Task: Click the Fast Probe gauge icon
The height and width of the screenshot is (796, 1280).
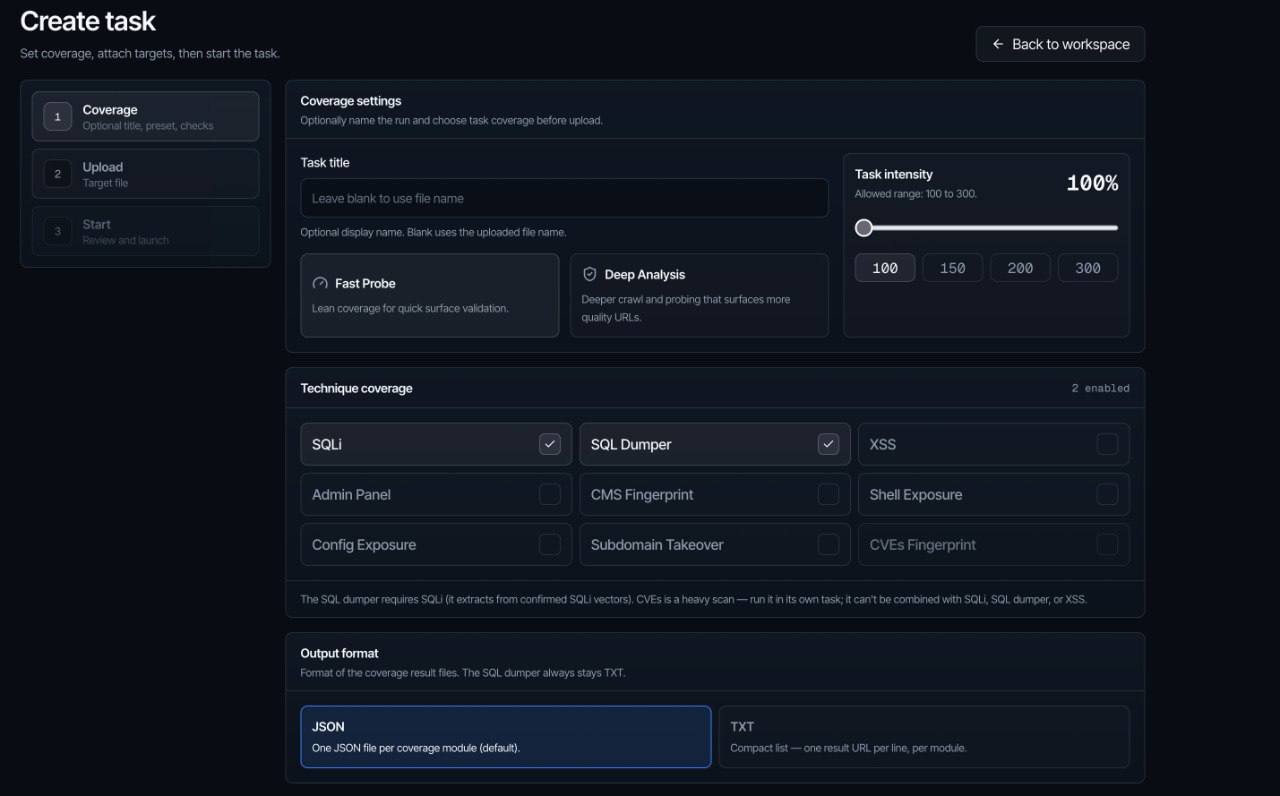Action: pyautogui.click(x=320, y=283)
